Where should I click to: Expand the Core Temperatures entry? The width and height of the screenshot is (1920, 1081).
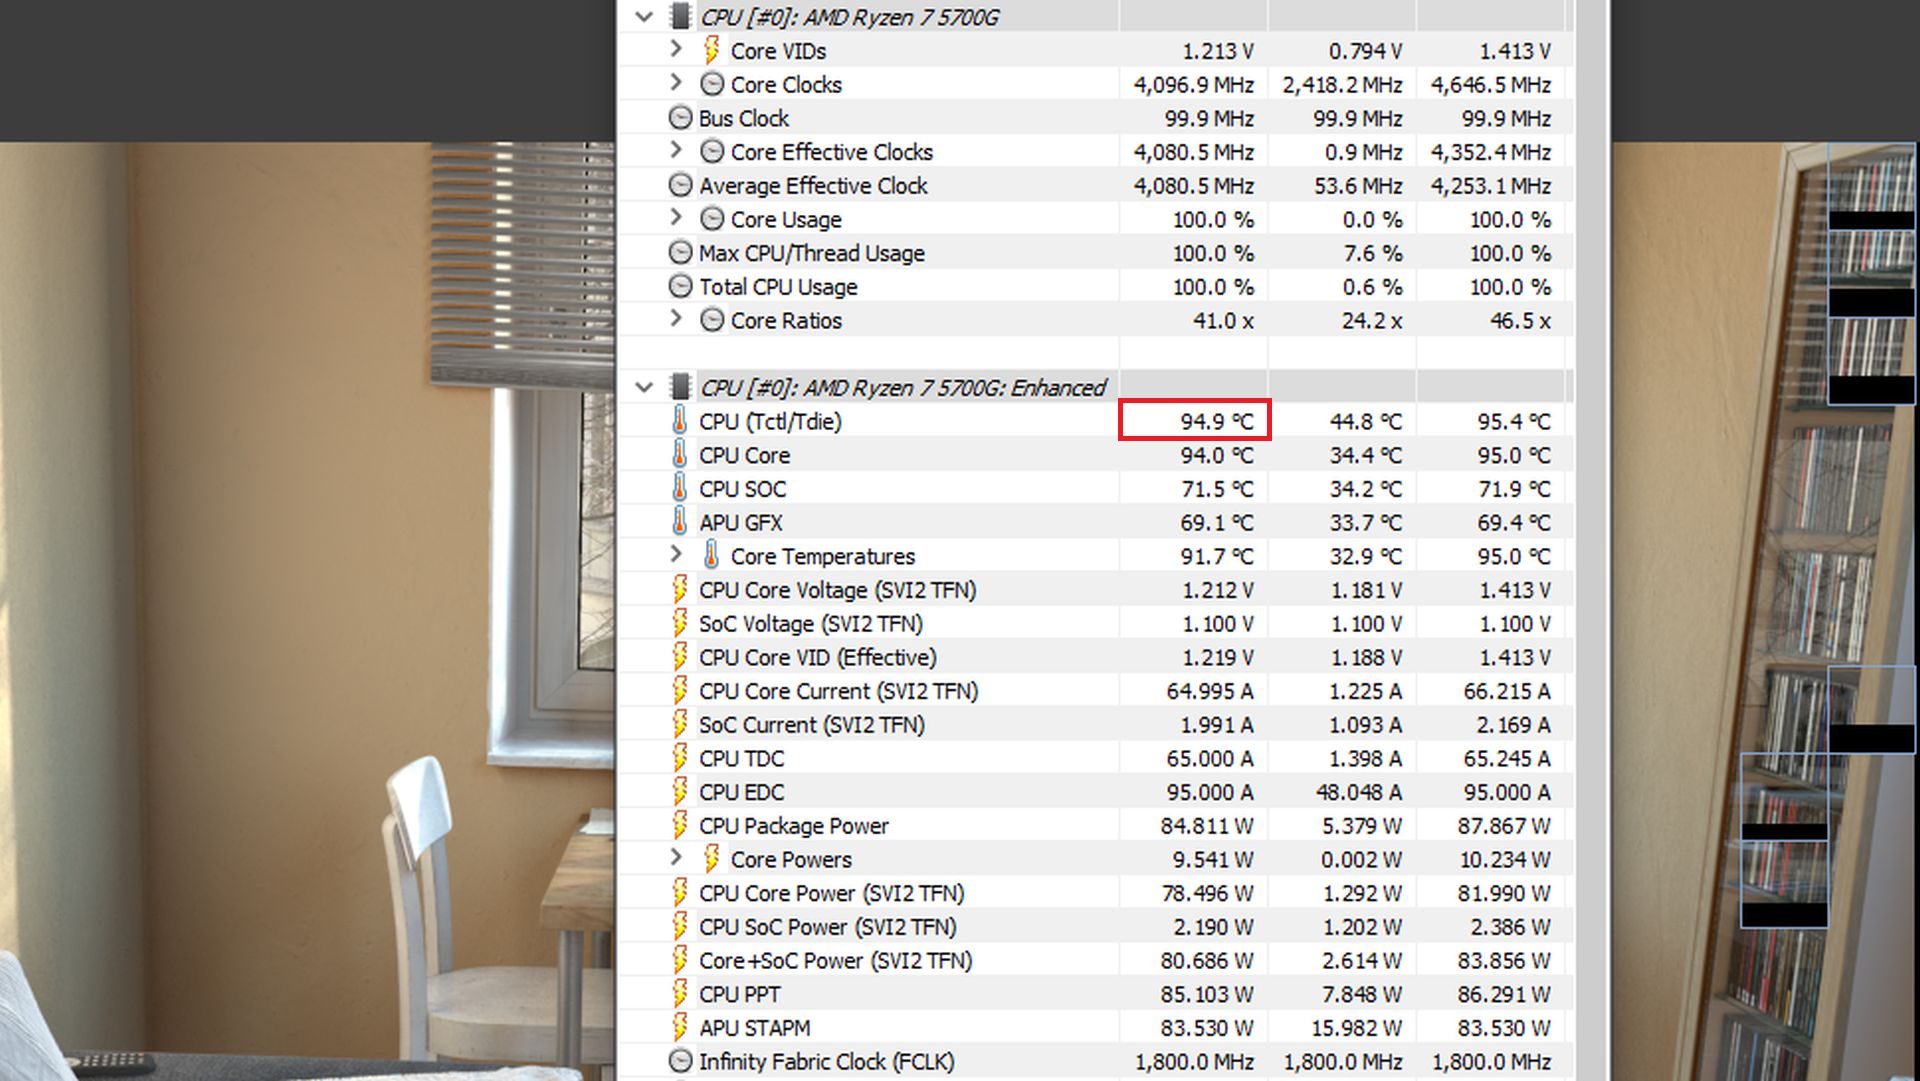point(676,555)
